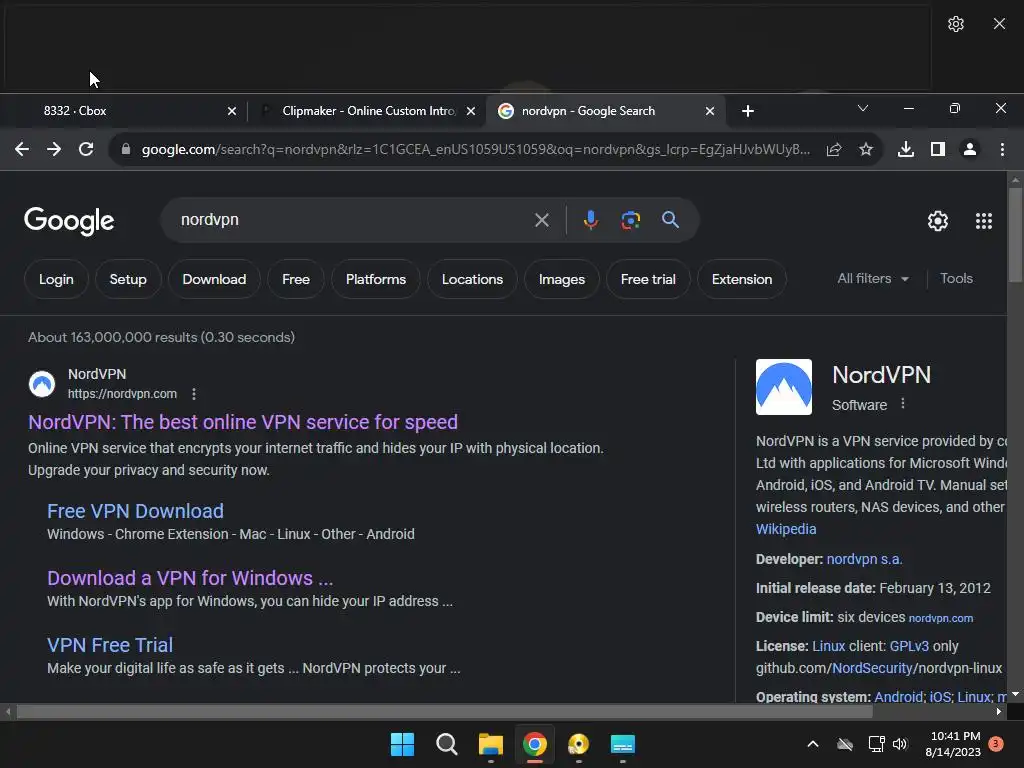The height and width of the screenshot is (768, 1024).
Task: Go back to the previous page
Action: coord(22,150)
